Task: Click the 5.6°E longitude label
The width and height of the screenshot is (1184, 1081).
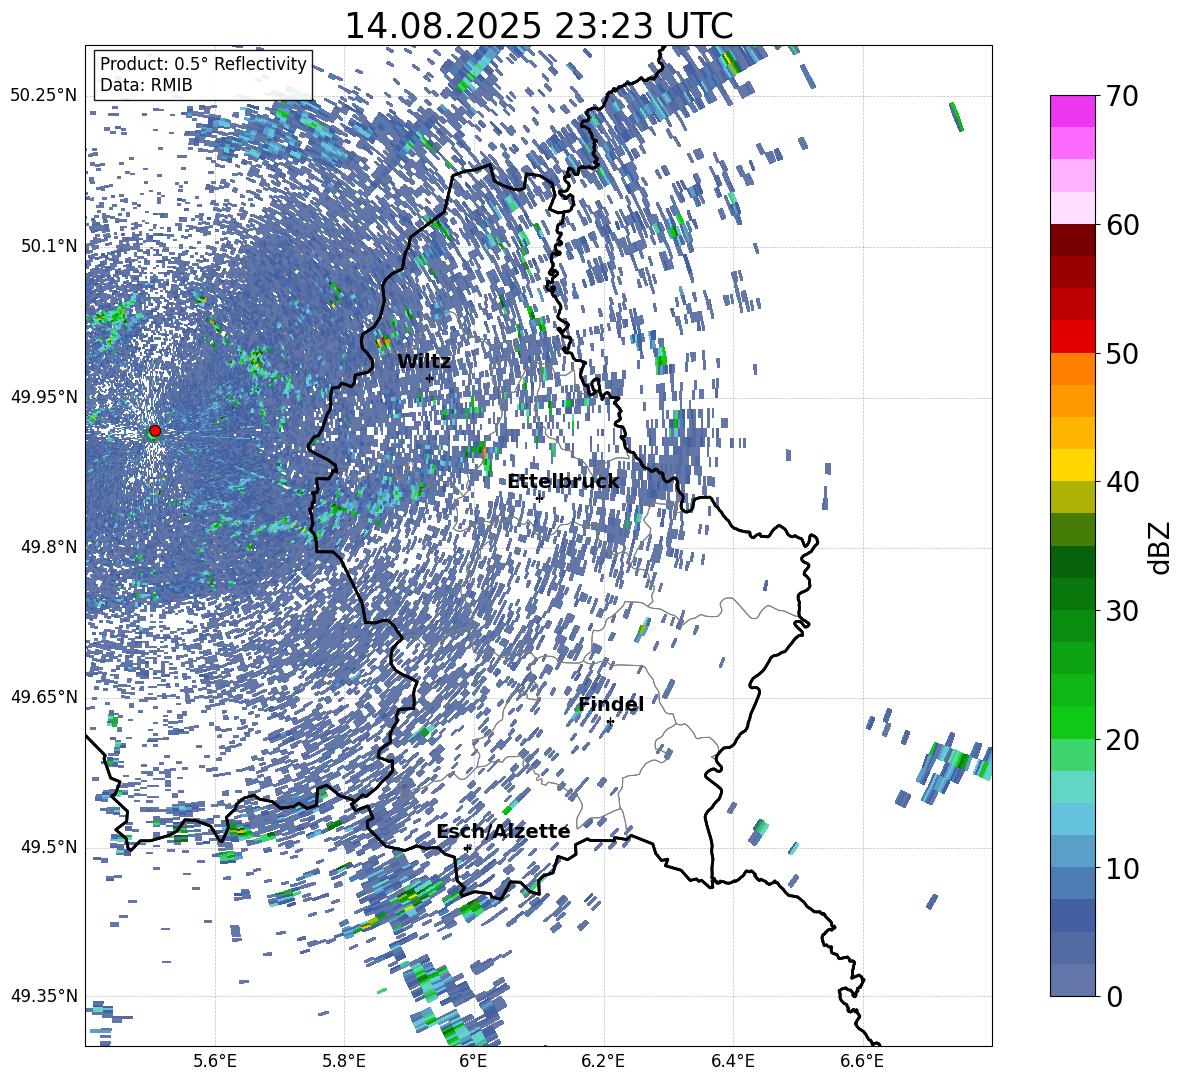Action: tap(215, 1061)
